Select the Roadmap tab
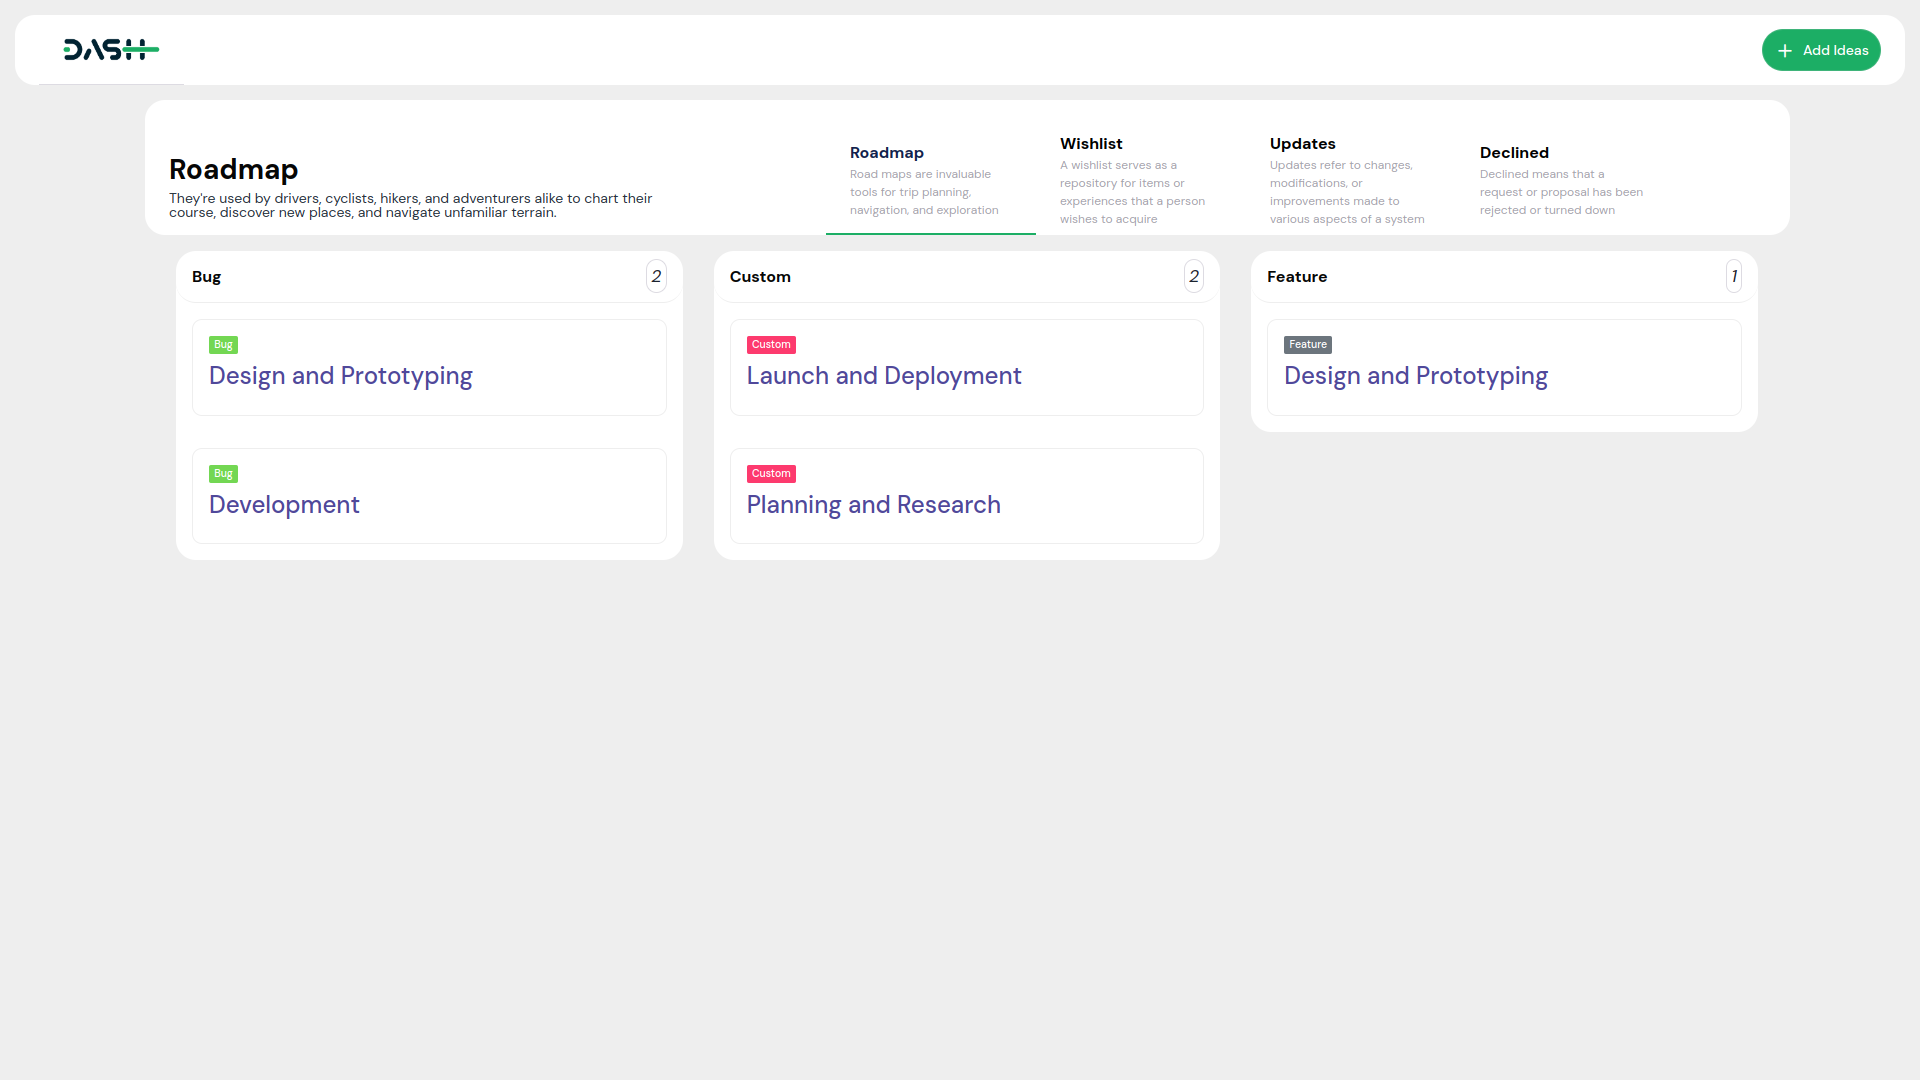The height and width of the screenshot is (1080, 1920). [886, 153]
